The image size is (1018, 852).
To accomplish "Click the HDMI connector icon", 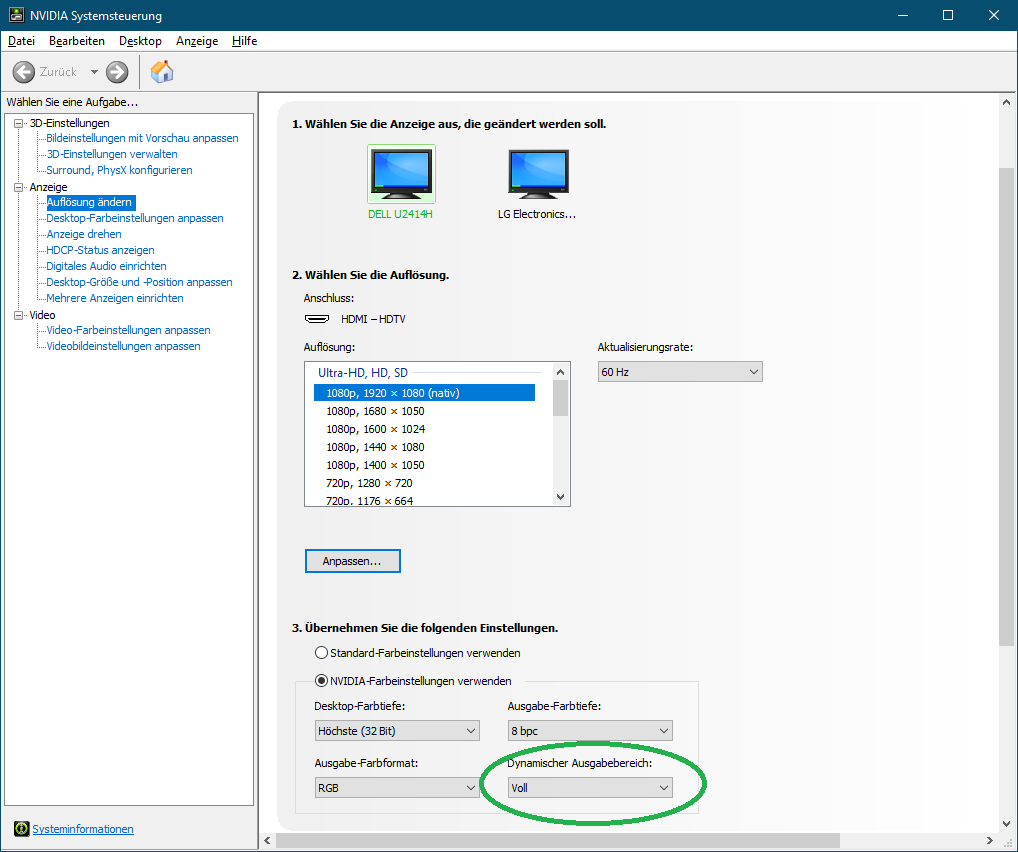I will (317, 319).
